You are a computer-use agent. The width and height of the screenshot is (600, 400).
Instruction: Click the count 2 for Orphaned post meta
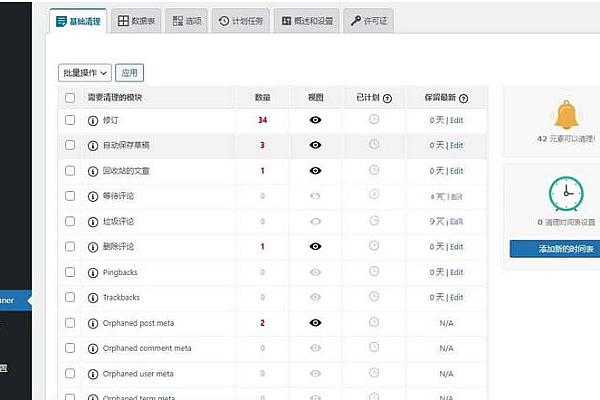coord(262,323)
